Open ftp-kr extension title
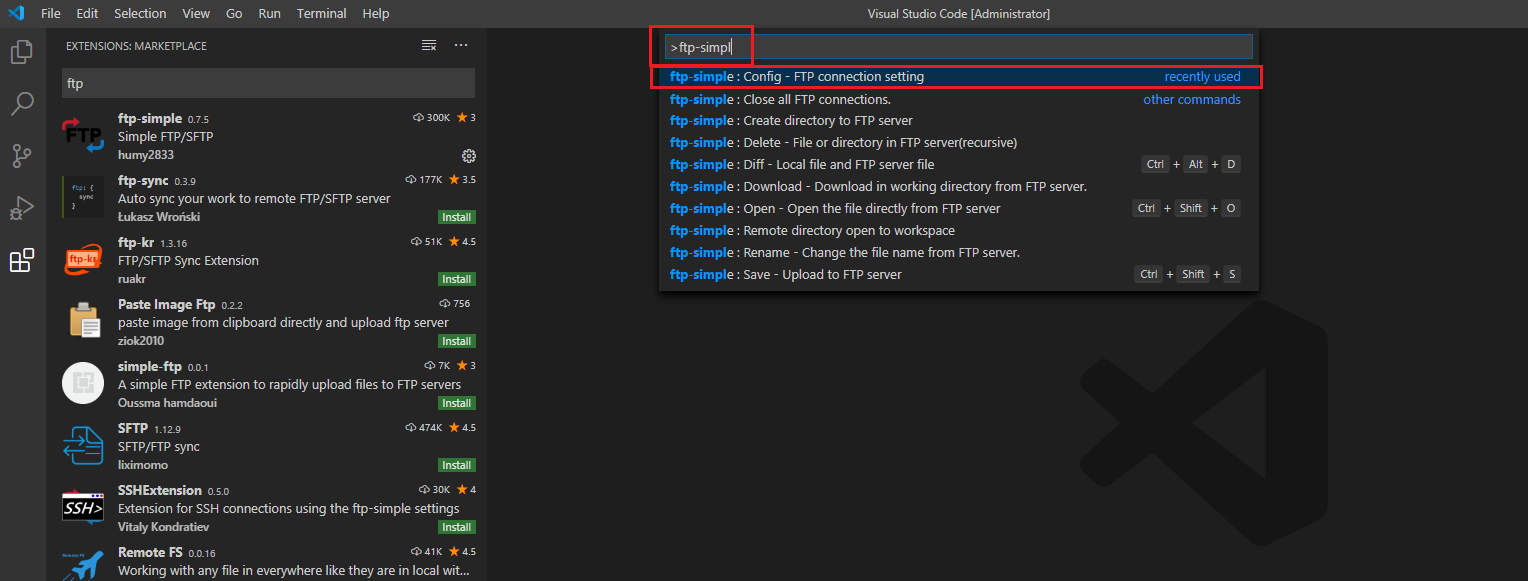 pos(137,242)
